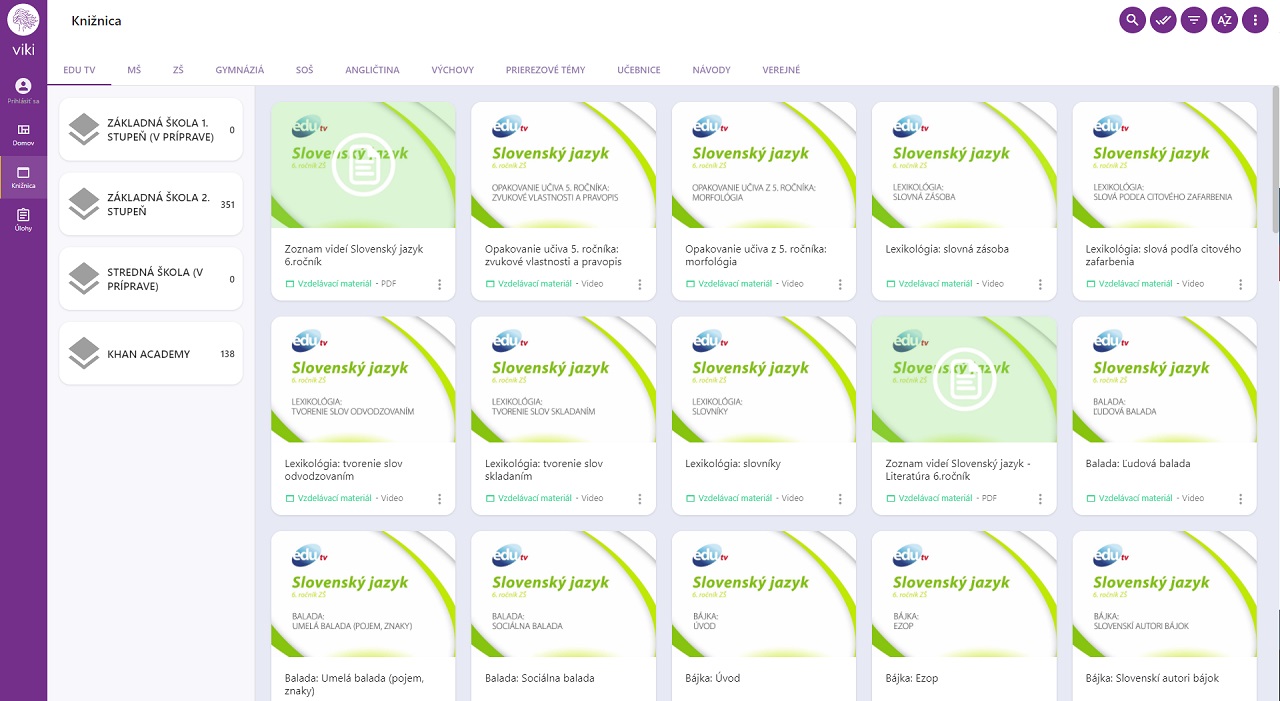Open options for Lexikológia: slovná zásoba card

[x=1040, y=284]
